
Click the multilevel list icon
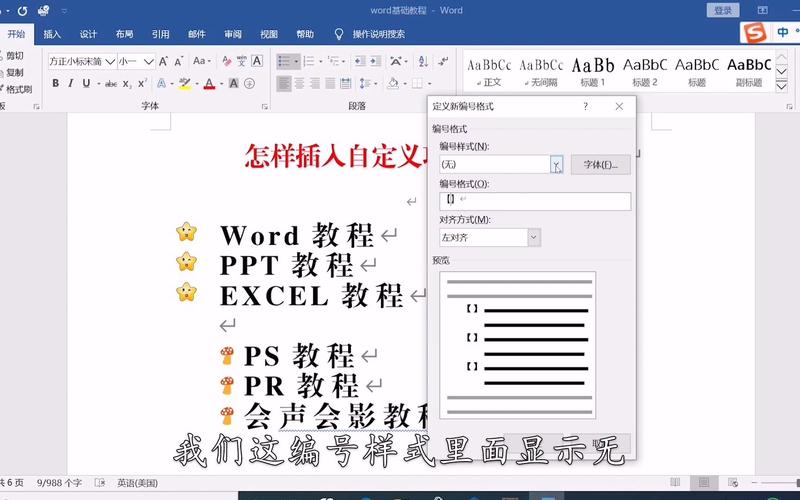(335, 61)
